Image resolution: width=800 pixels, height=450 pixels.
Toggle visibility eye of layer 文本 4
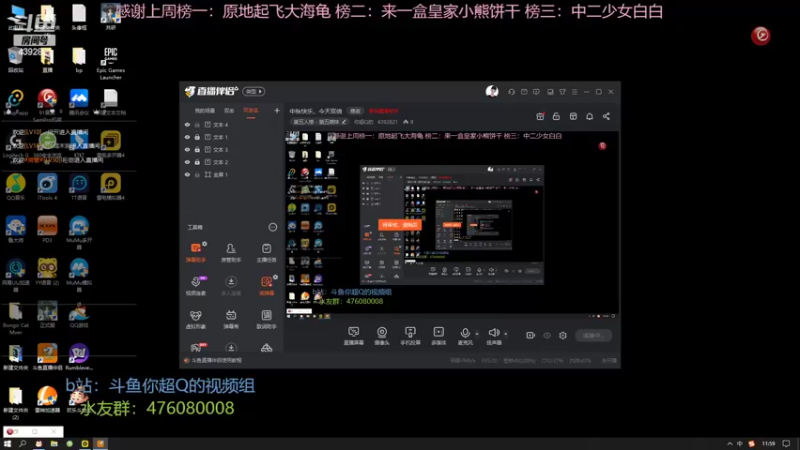(x=187, y=124)
